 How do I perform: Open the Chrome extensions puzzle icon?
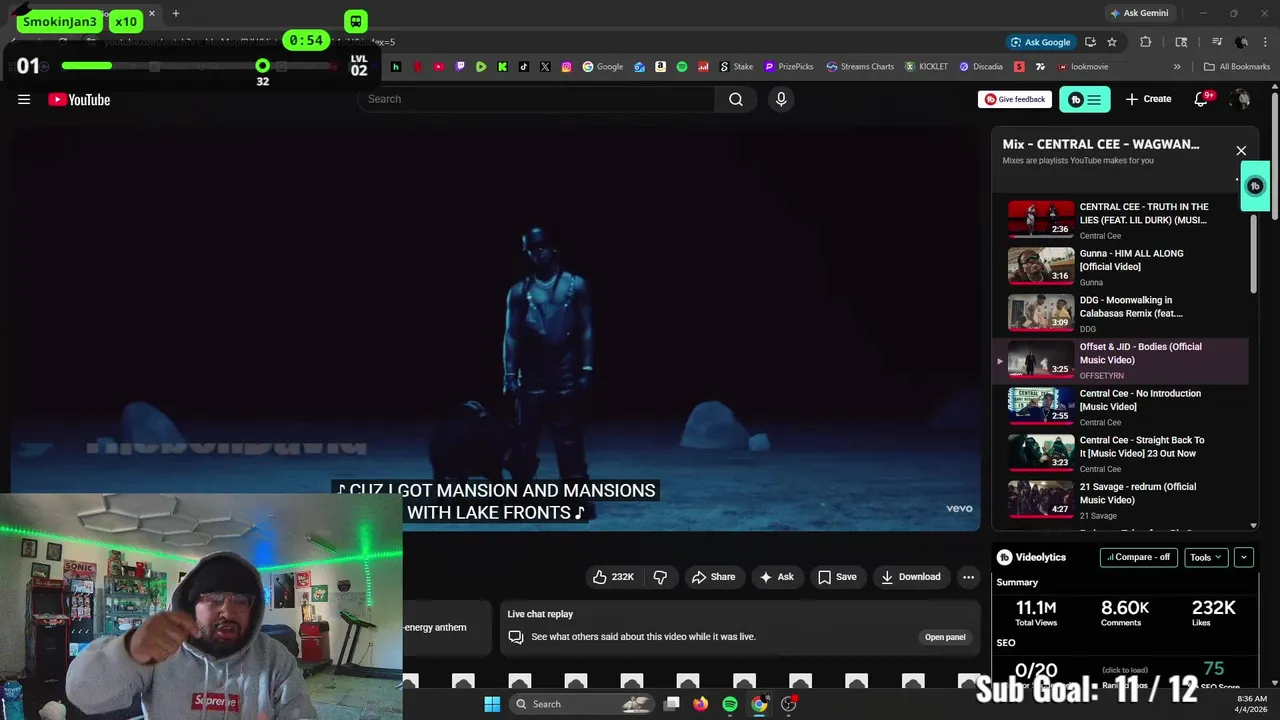(1146, 42)
